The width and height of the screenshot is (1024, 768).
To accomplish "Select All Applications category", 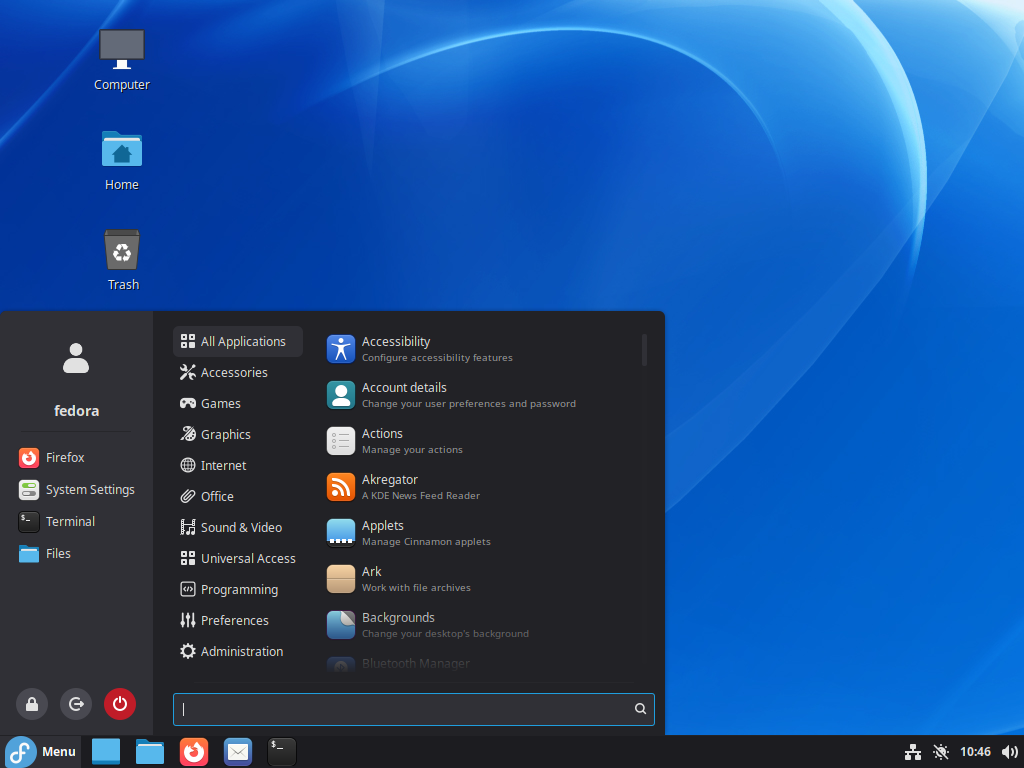I will point(238,342).
